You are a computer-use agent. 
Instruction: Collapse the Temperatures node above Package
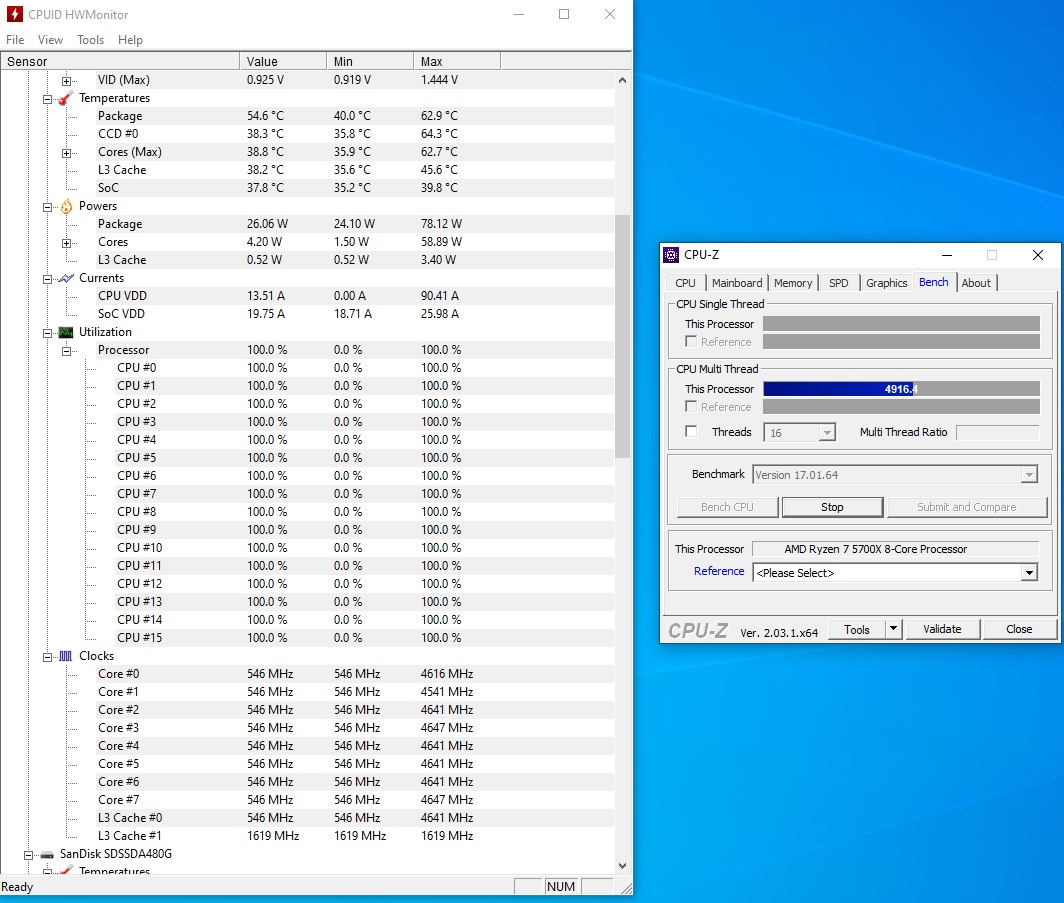[x=48, y=99]
